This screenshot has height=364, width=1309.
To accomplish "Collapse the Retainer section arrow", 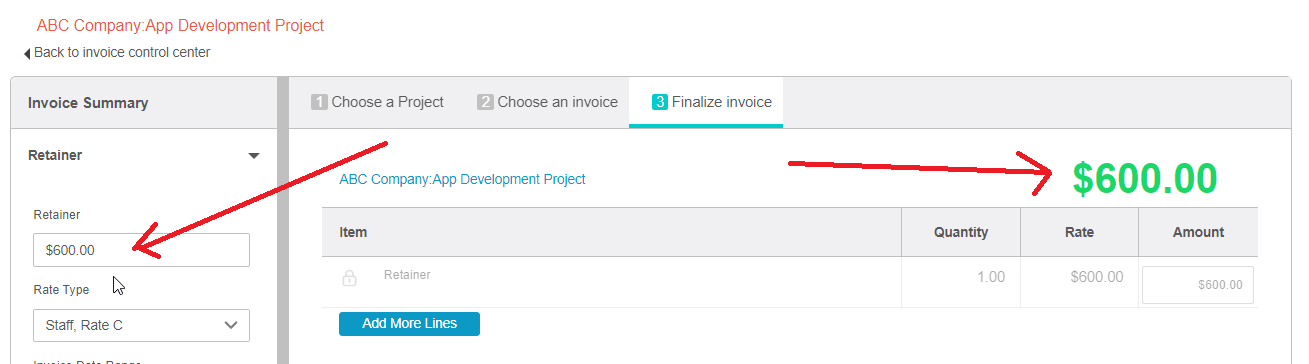I will [254, 156].
